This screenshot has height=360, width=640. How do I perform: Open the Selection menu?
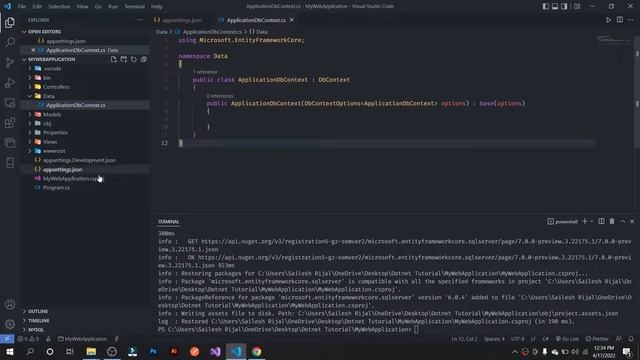[59, 6]
